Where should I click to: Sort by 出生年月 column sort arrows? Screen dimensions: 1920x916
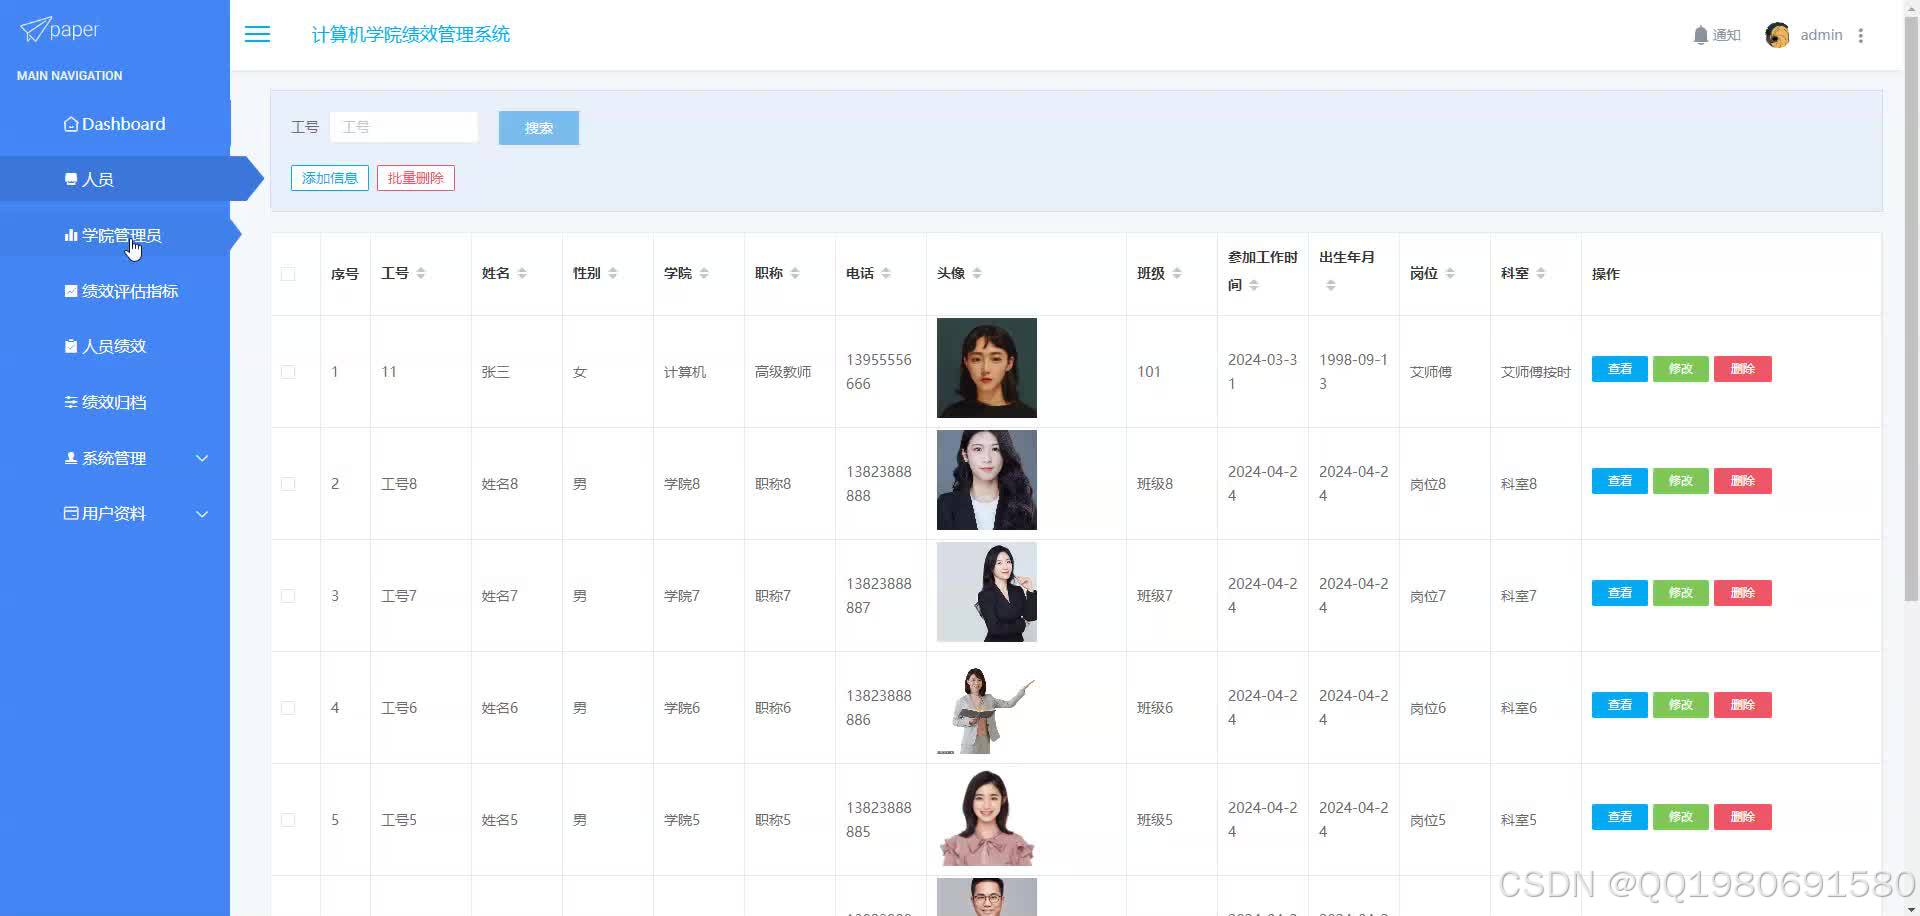pyautogui.click(x=1331, y=285)
